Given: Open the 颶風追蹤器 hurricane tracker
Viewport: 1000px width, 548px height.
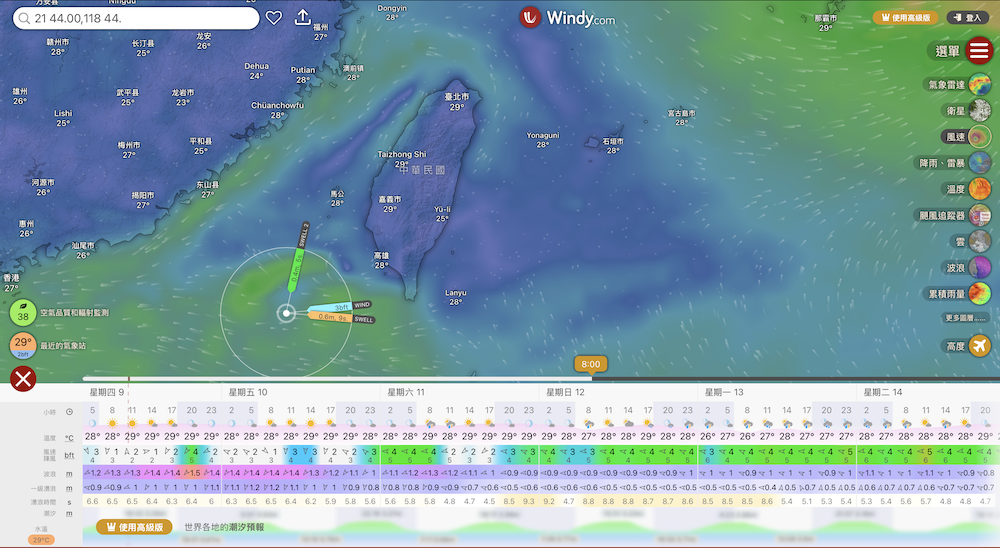Looking at the screenshot, I should (x=979, y=215).
